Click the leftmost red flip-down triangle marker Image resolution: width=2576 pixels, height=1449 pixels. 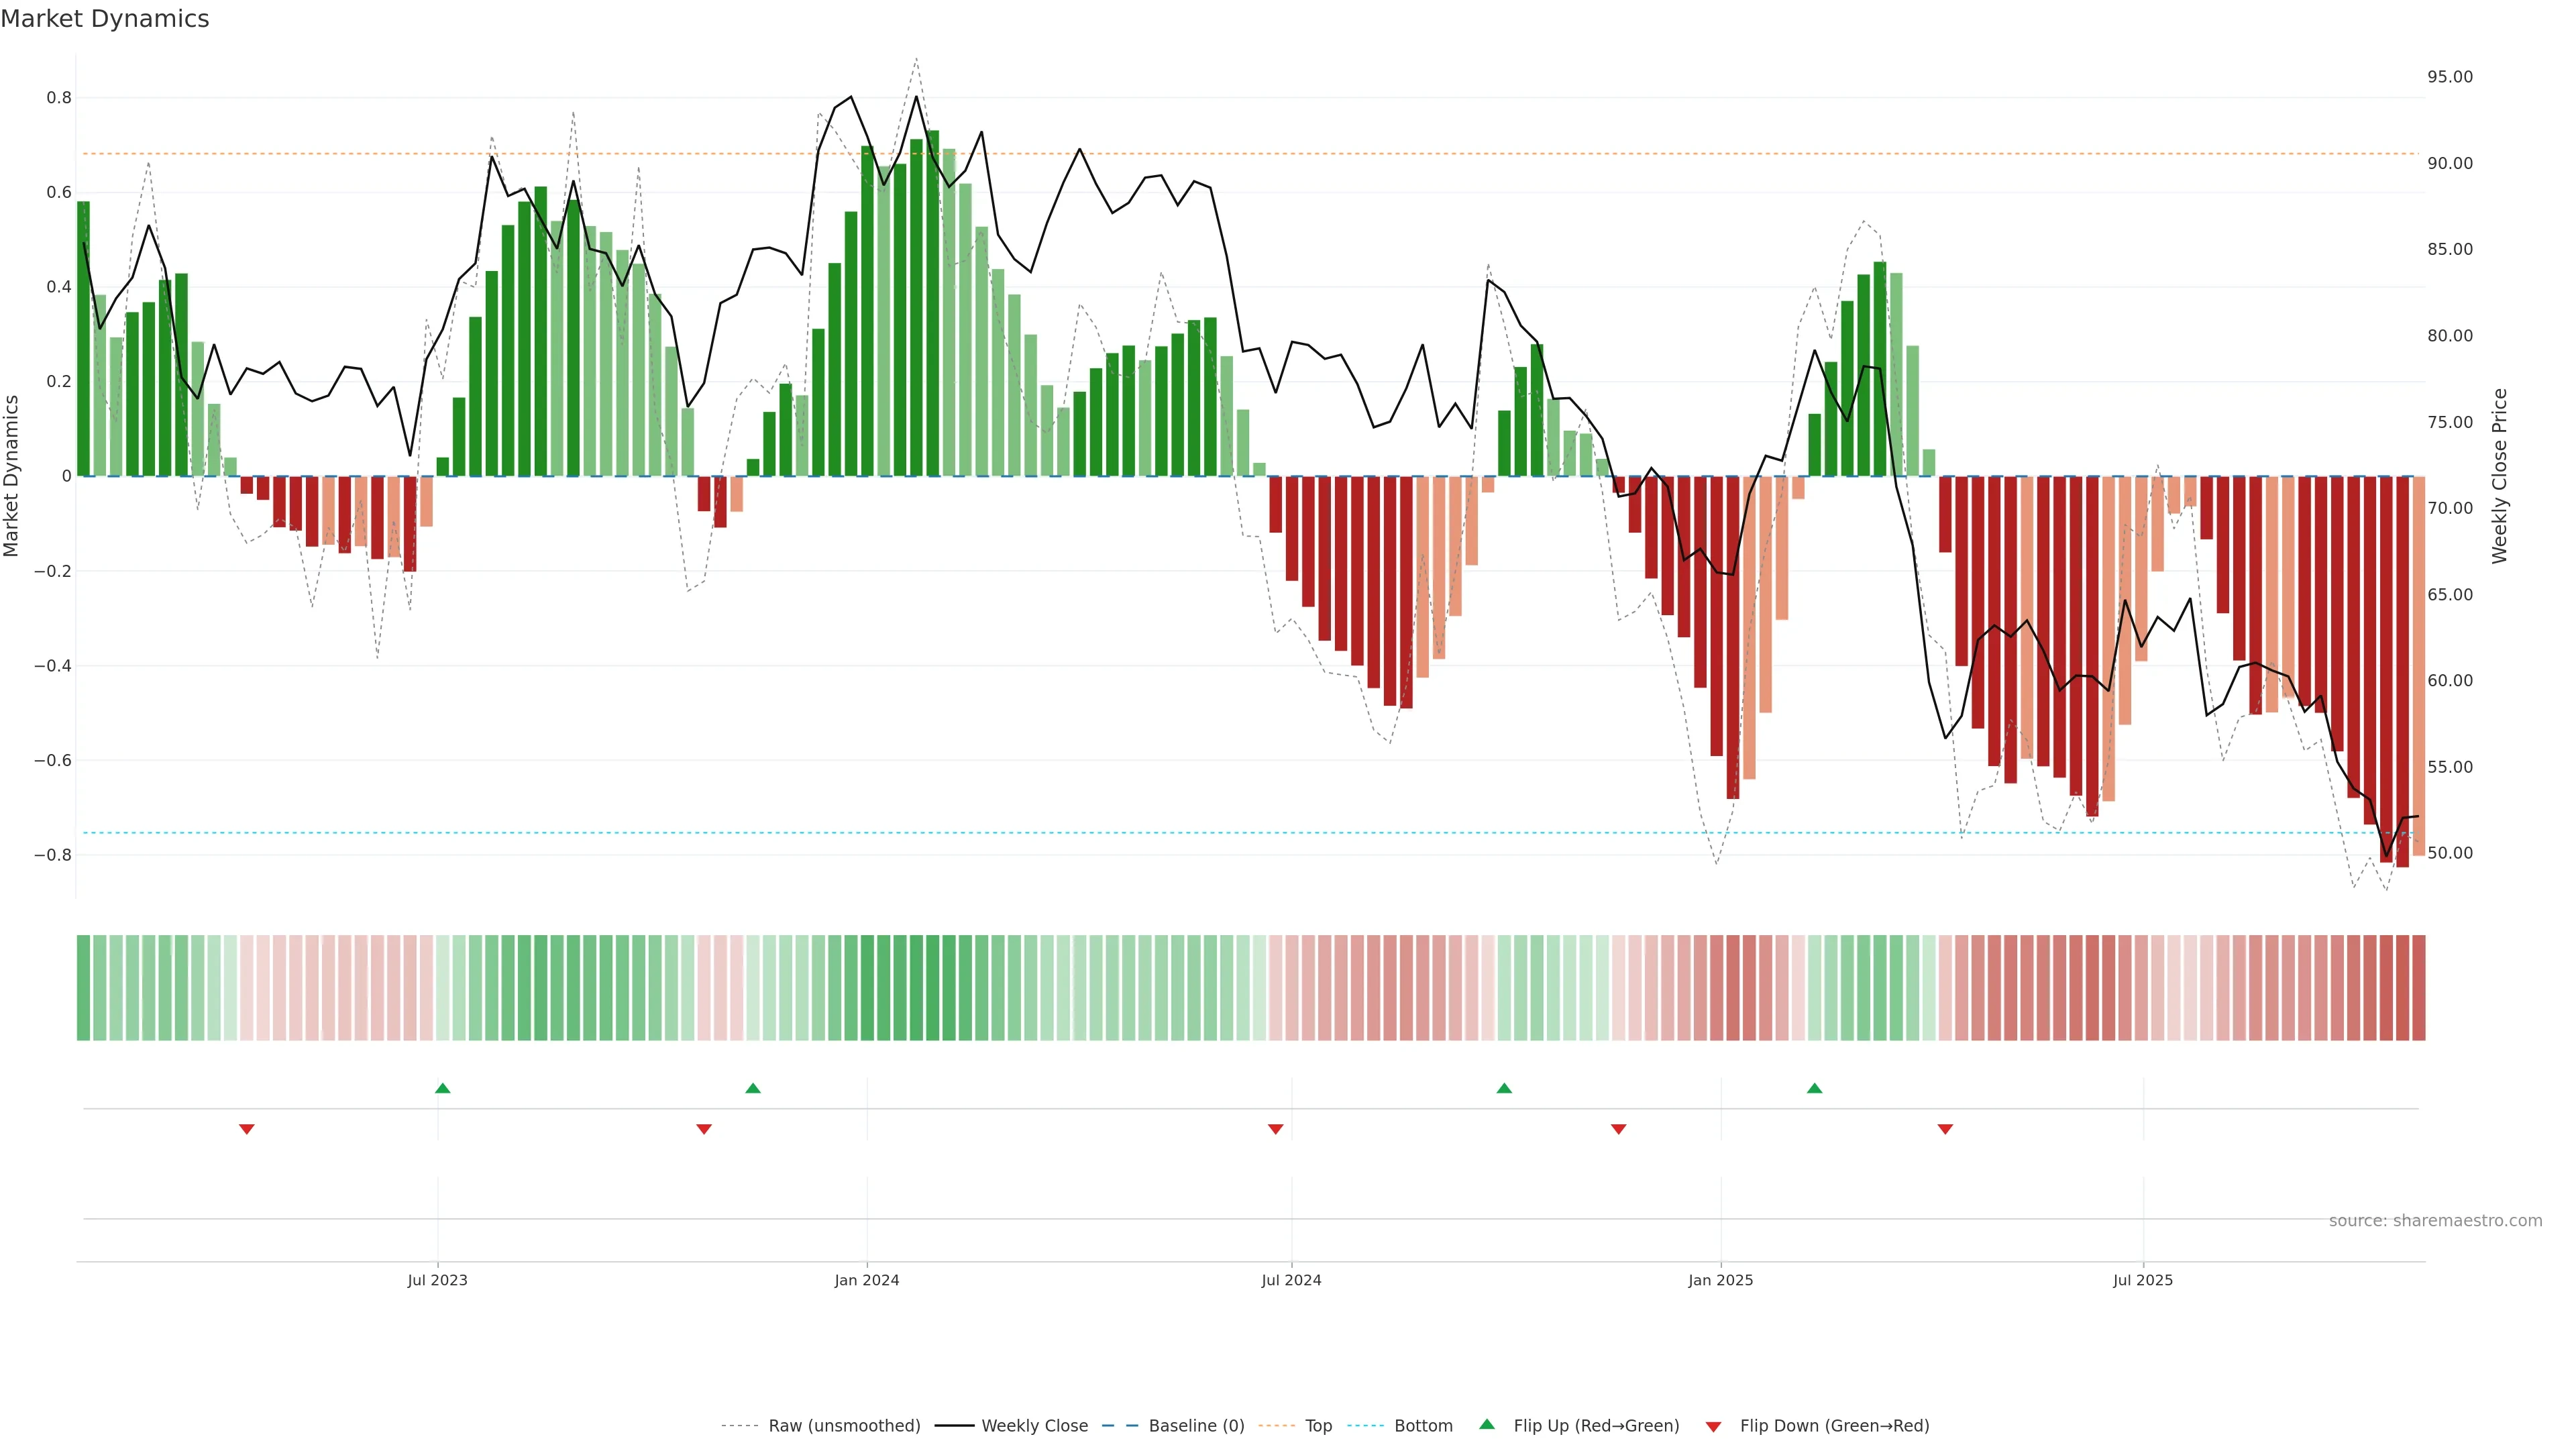coord(247,1129)
